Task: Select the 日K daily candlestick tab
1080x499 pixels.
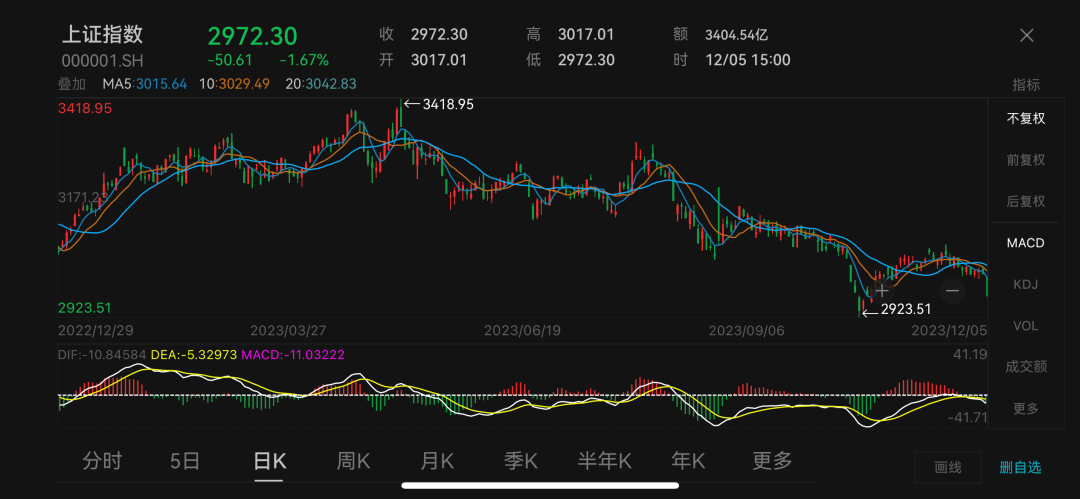Action: [x=269, y=460]
